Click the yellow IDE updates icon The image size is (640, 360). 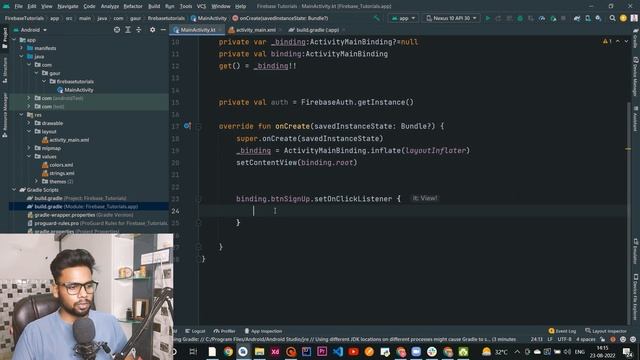tap(623, 18)
